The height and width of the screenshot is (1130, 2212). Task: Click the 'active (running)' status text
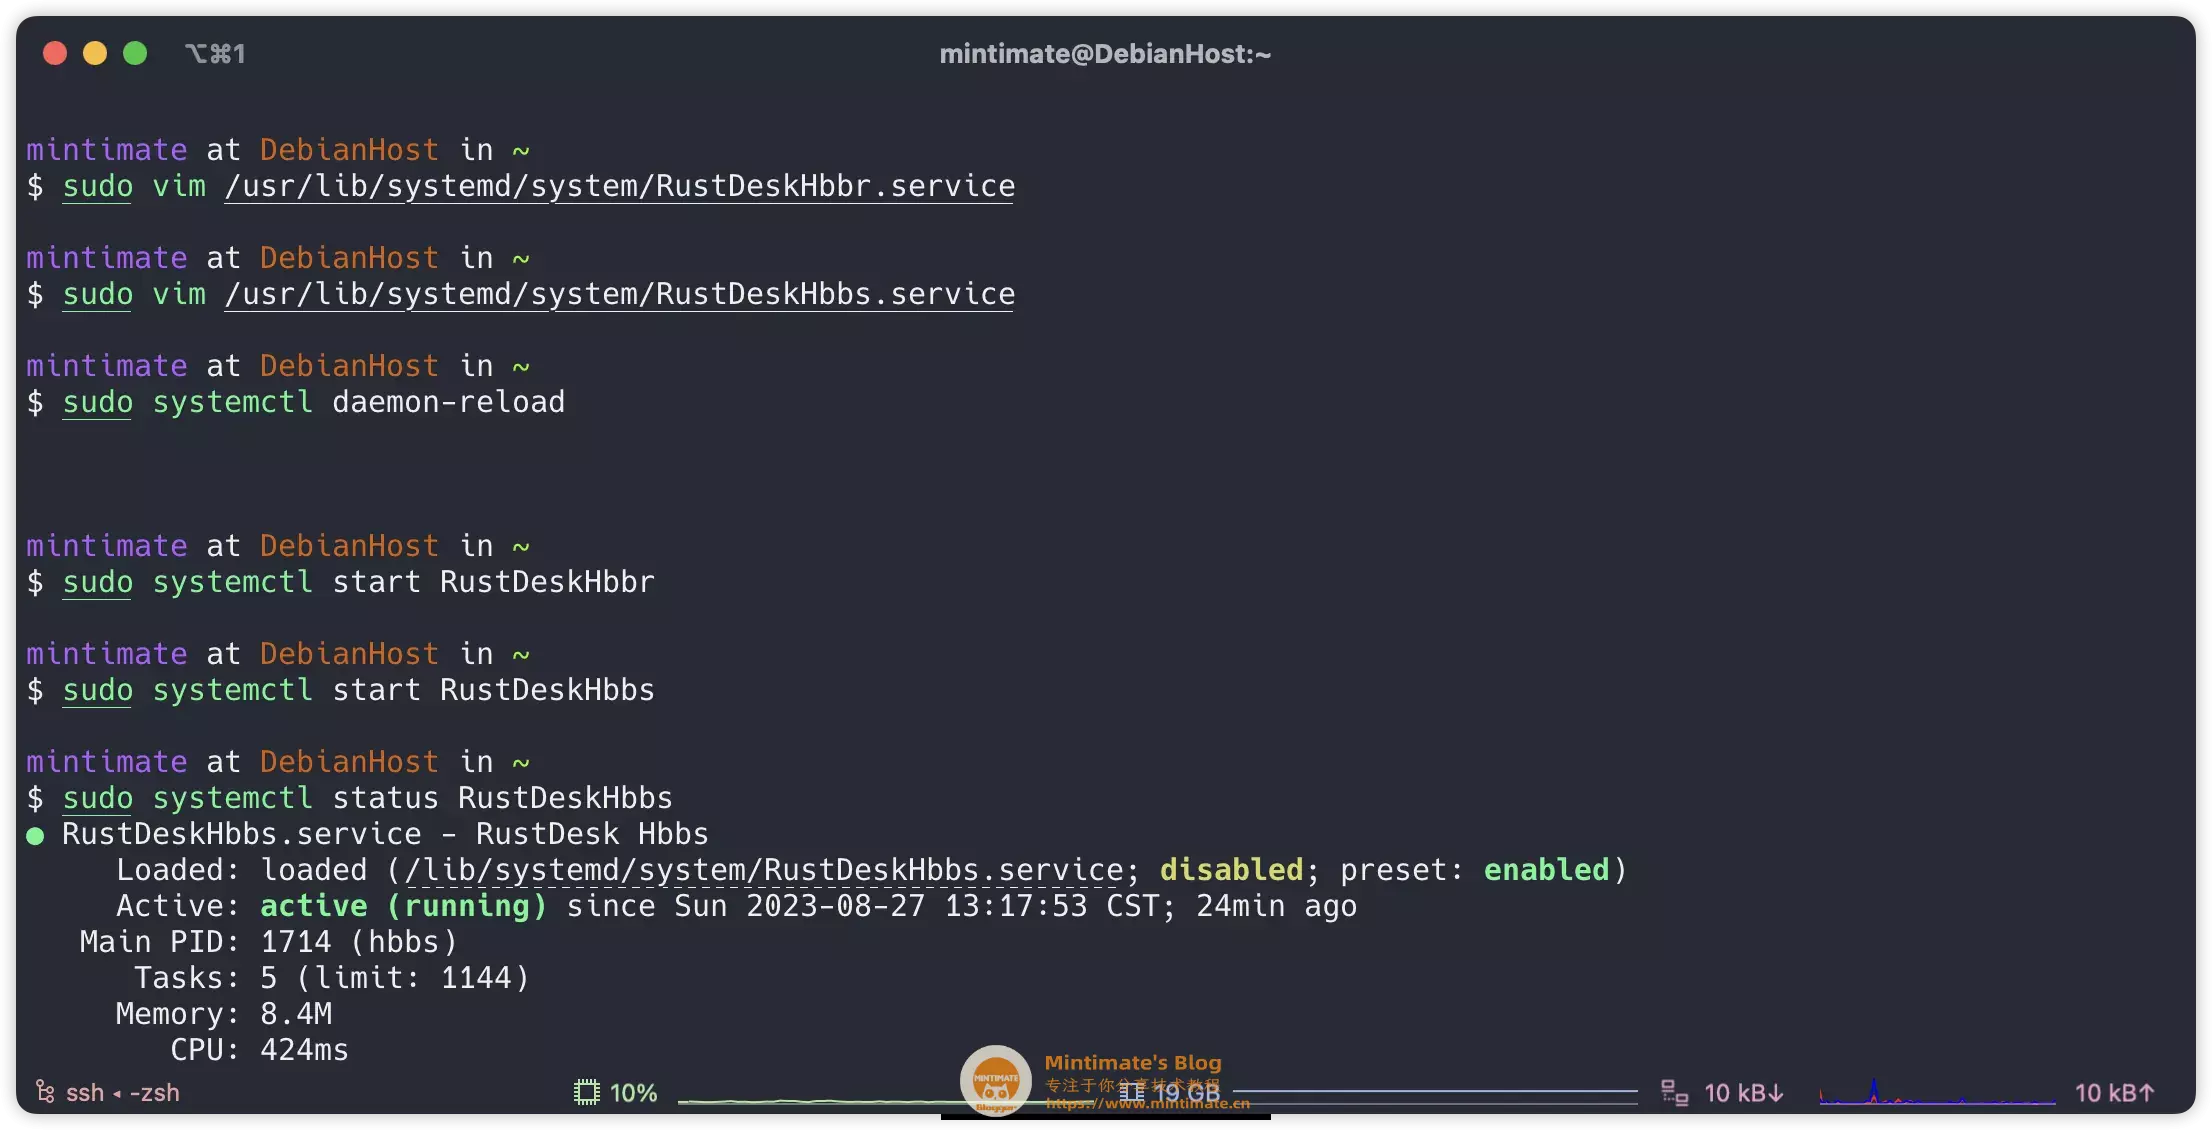pyautogui.click(x=404, y=906)
